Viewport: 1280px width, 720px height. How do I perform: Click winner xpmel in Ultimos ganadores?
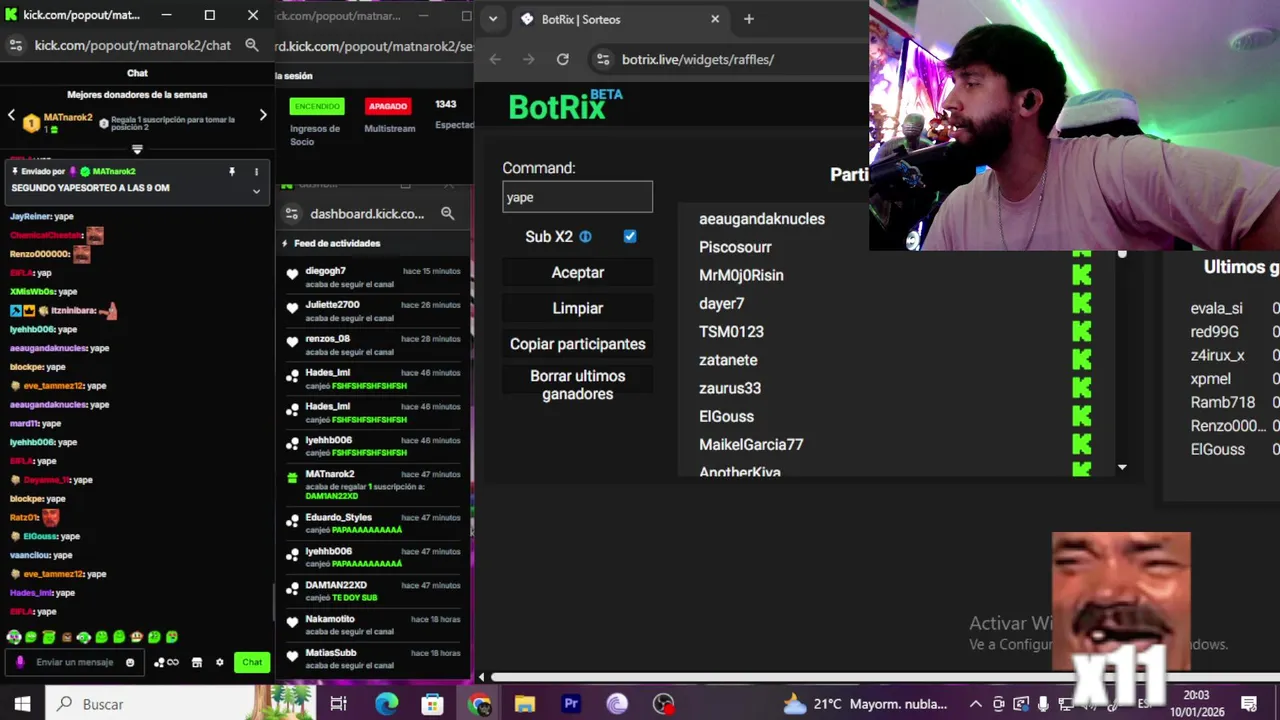[x=1210, y=379]
